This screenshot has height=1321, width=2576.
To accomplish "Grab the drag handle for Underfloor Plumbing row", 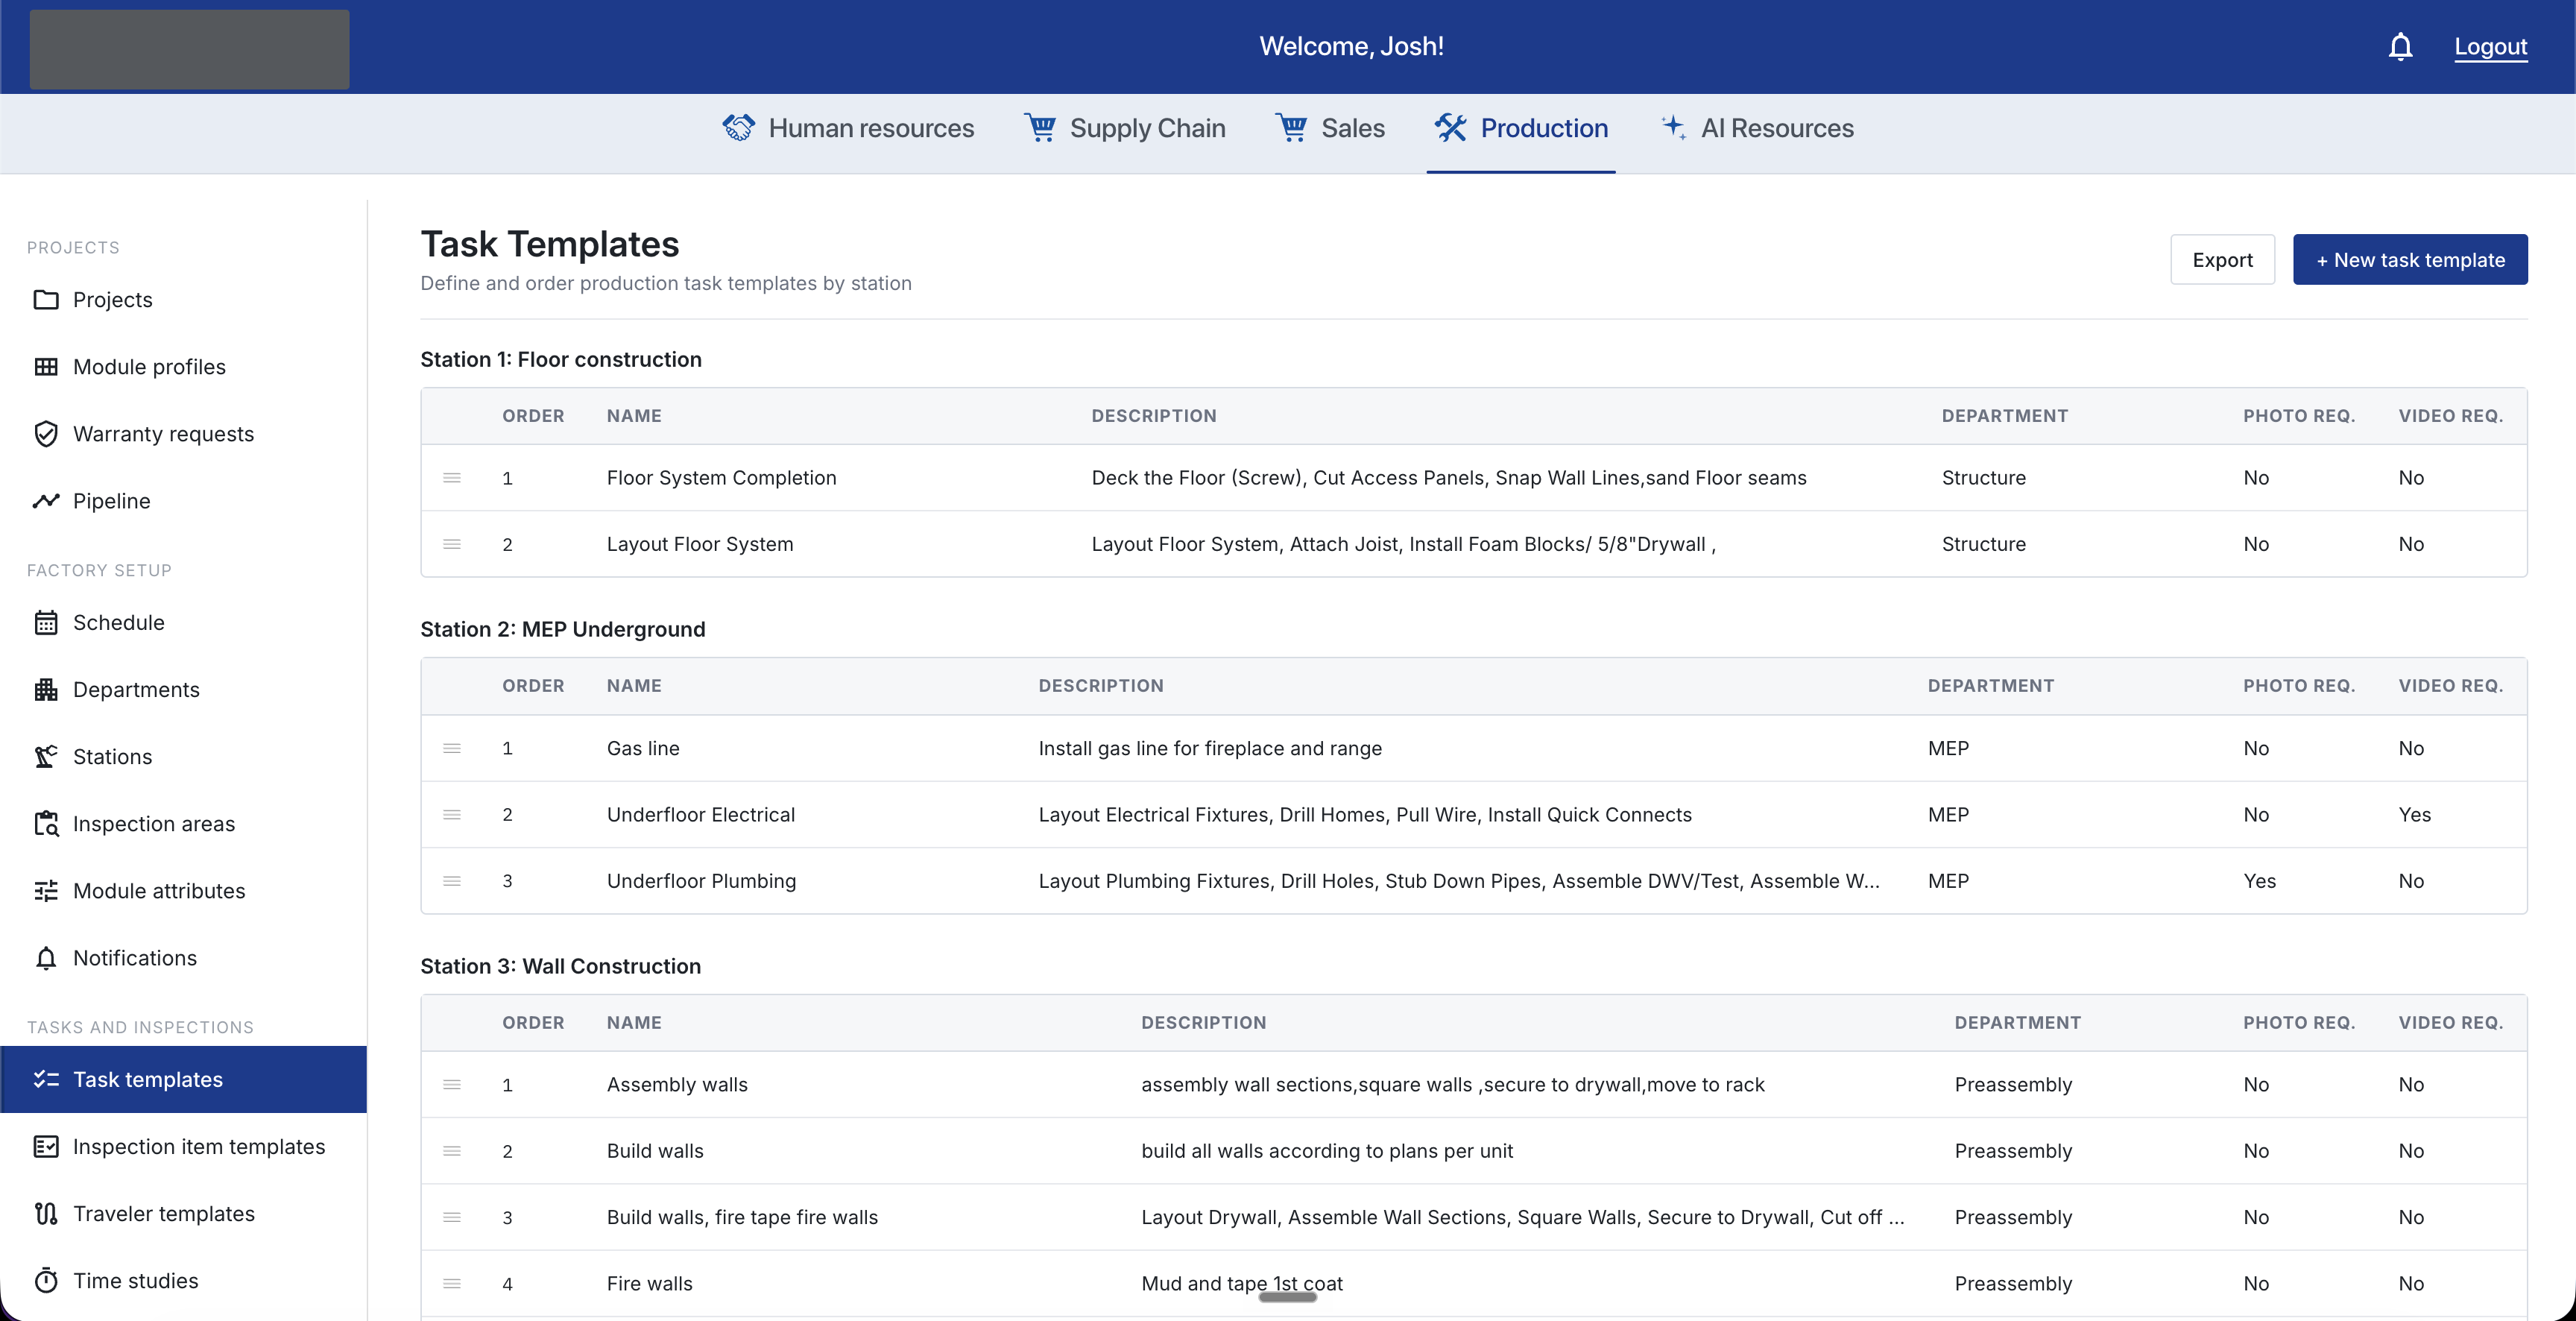I will pos(452,881).
